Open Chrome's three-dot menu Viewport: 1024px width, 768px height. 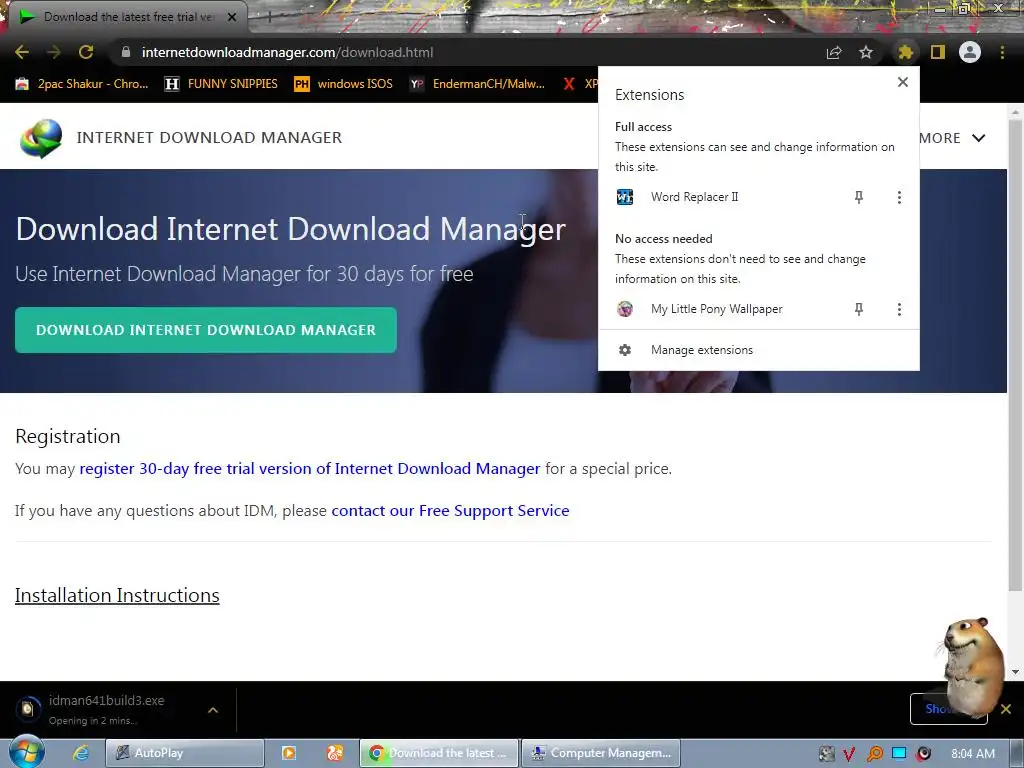click(1002, 52)
